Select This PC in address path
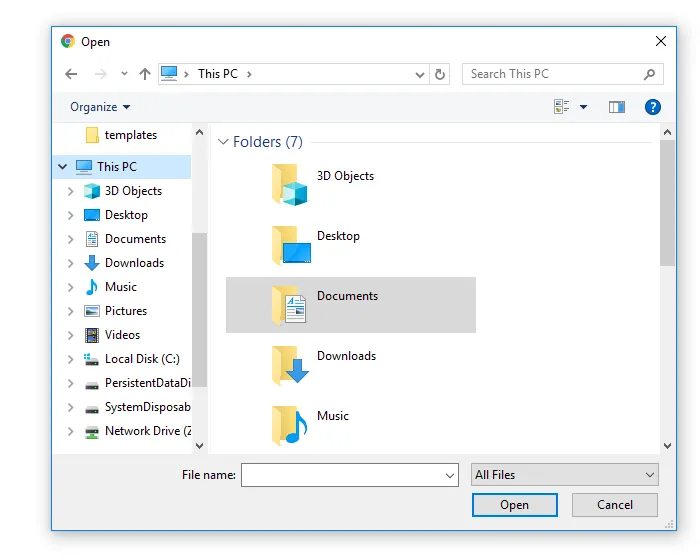700x560 pixels. click(218, 74)
